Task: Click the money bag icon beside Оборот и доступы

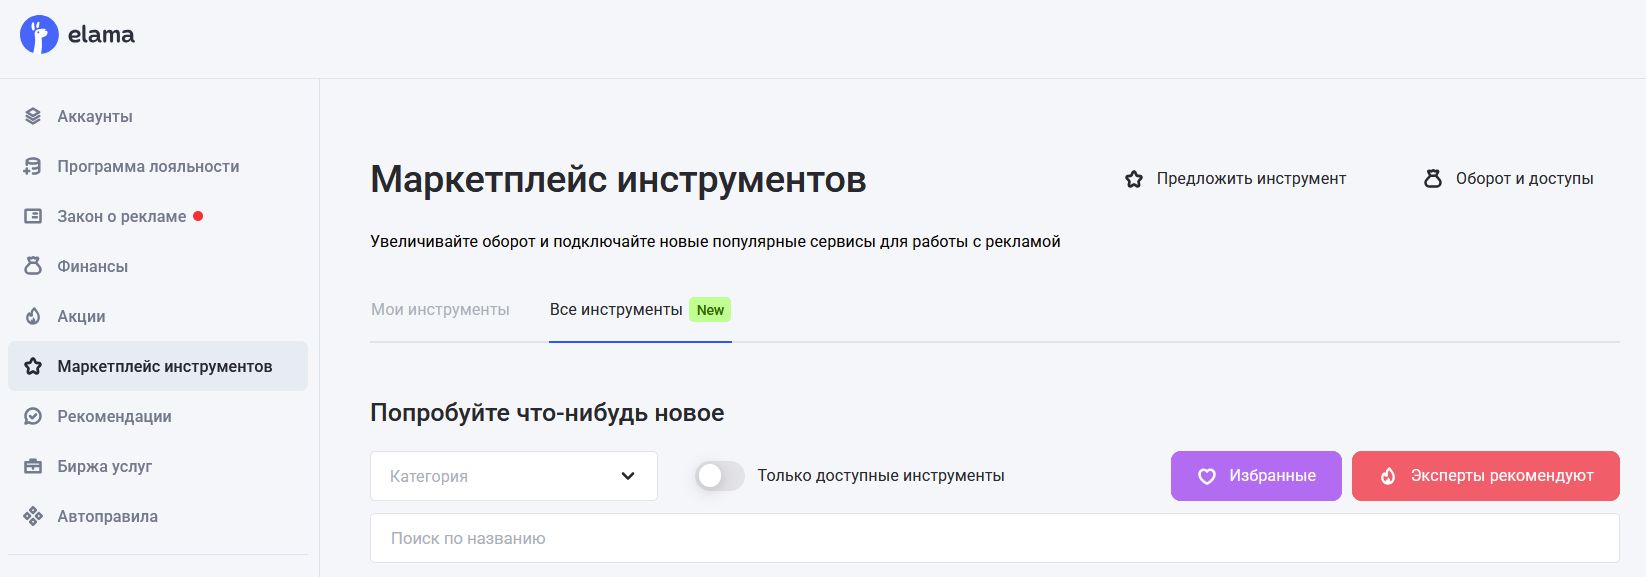Action: click(1433, 179)
